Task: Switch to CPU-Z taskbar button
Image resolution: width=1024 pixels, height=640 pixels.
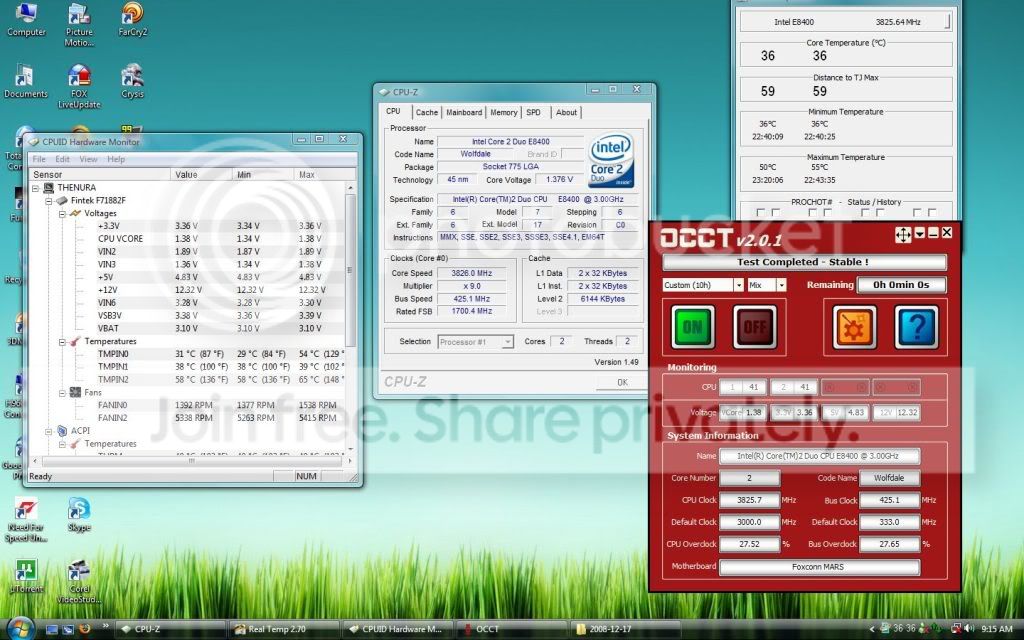Action: pyautogui.click(x=170, y=629)
